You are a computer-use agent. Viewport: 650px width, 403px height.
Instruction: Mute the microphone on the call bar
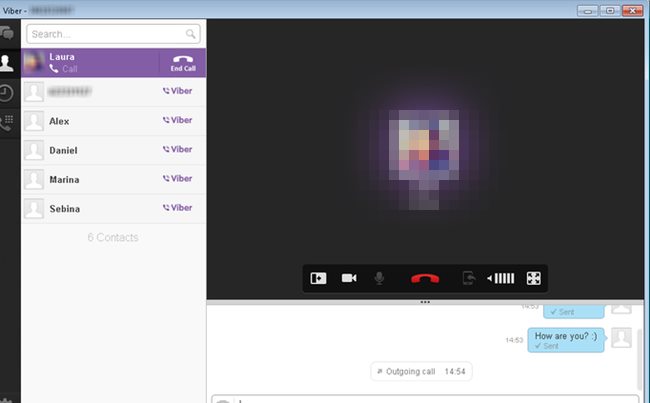point(379,278)
